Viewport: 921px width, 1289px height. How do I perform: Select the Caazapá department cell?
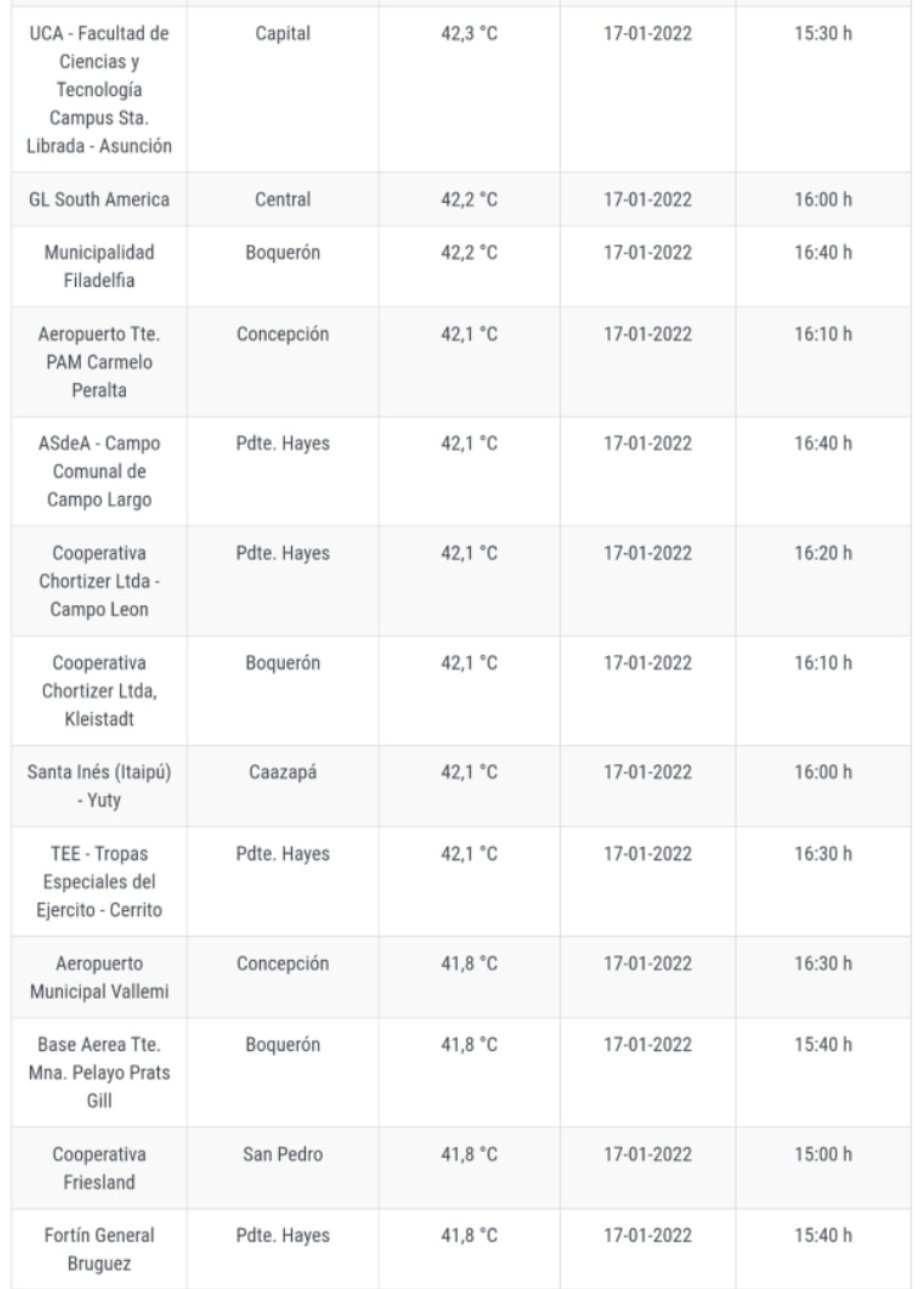283,772
